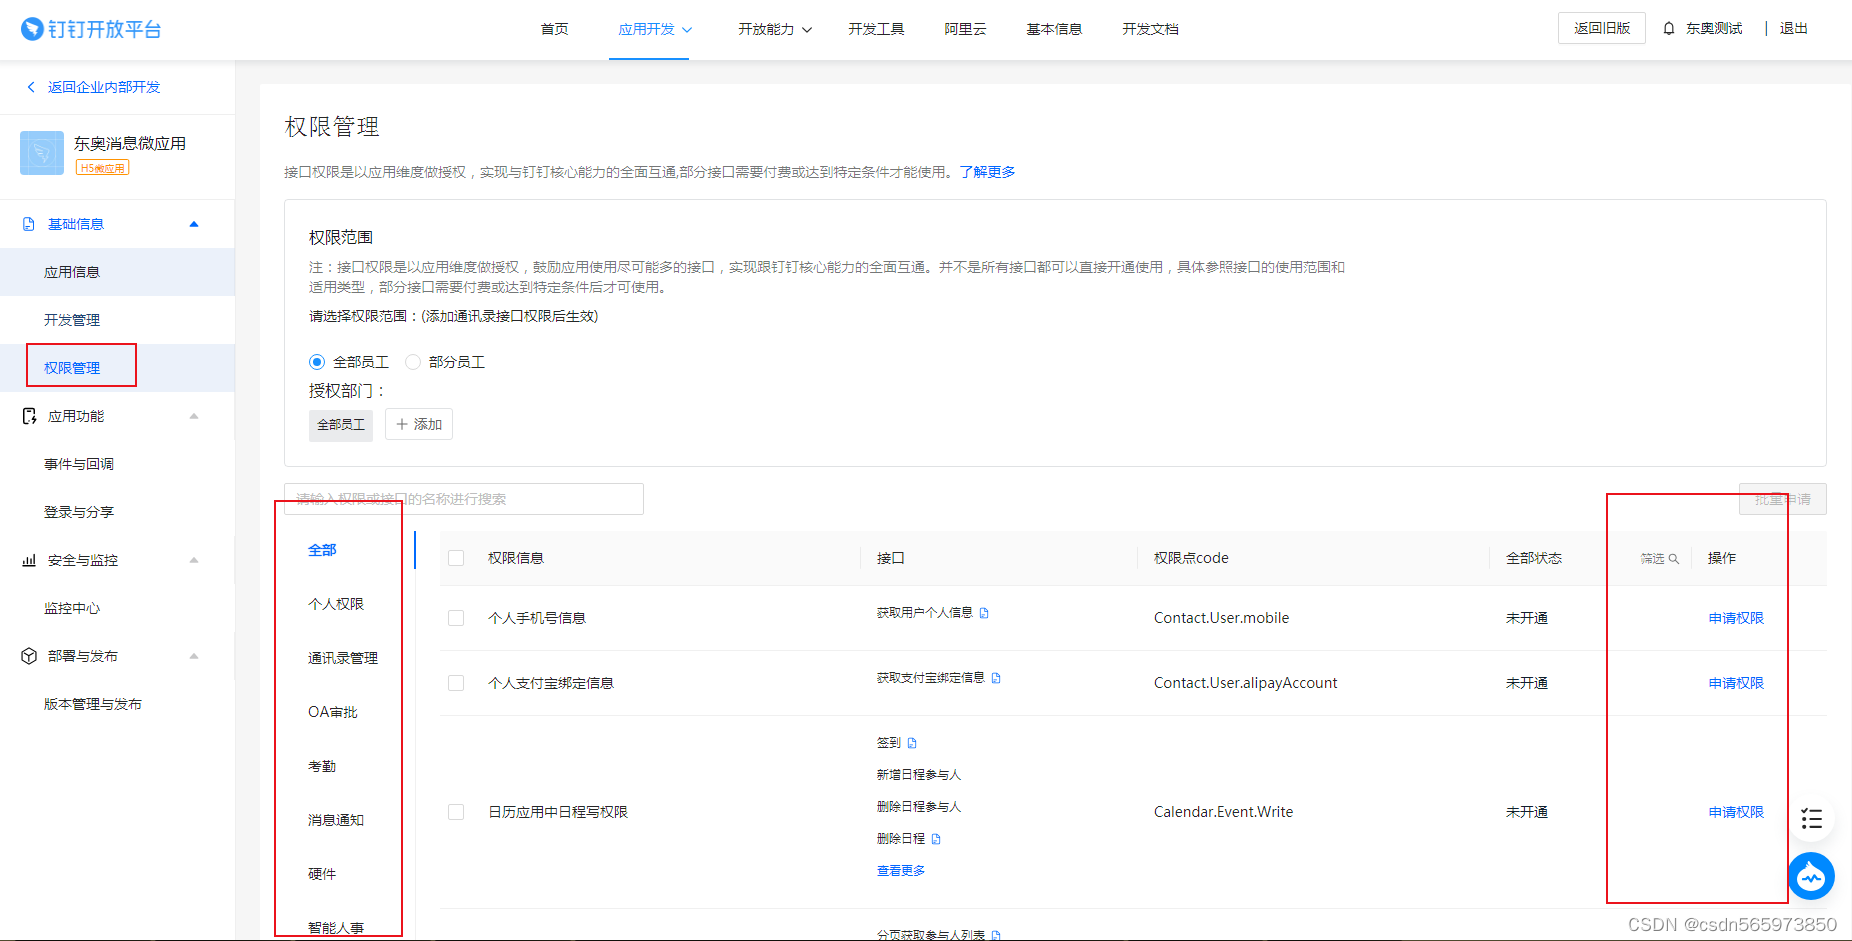The image size is (1852, 941).
Task: Expand the 开放能力 dropdown chevron
Action: pos(807,30)
